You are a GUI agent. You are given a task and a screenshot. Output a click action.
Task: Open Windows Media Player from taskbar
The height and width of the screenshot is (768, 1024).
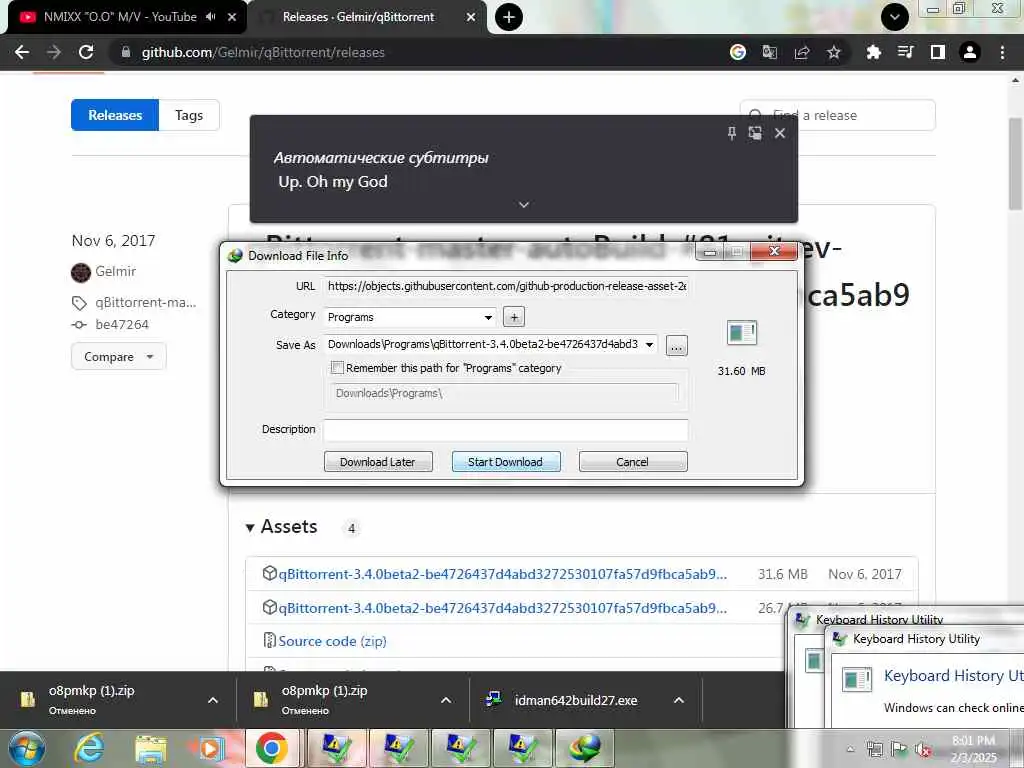[210, 748]
